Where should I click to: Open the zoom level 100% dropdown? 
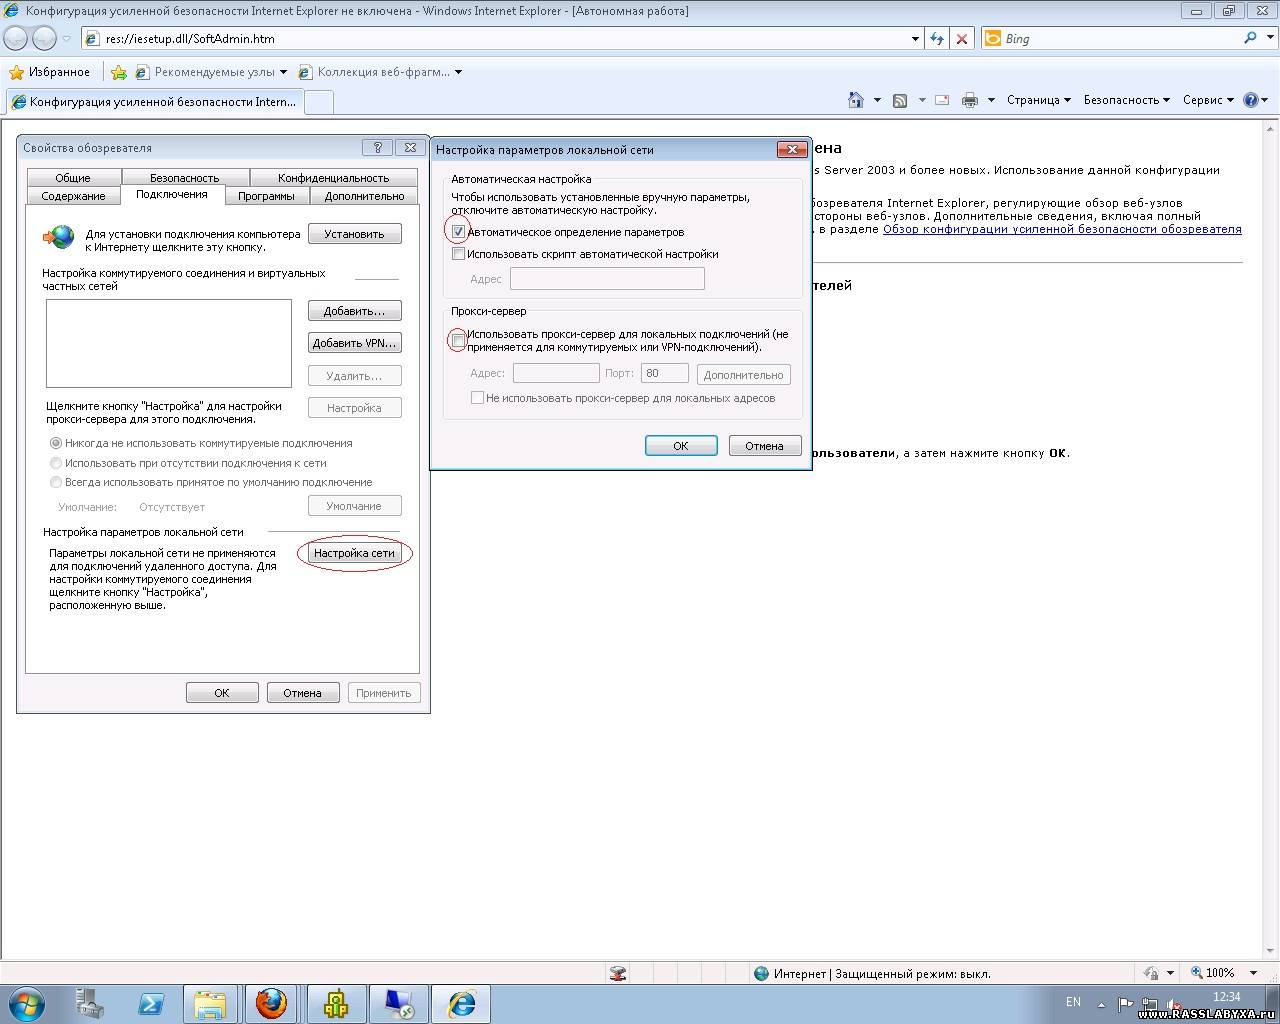[1224, 973]
